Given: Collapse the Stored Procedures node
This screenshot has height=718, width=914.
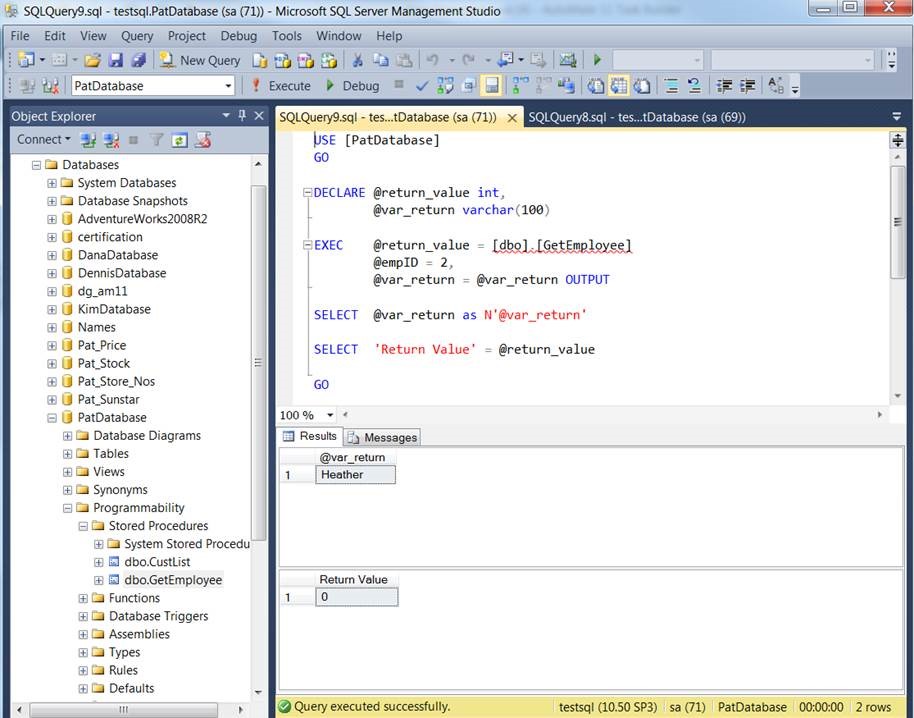Looking at the screenshot, I should (83, 526).
